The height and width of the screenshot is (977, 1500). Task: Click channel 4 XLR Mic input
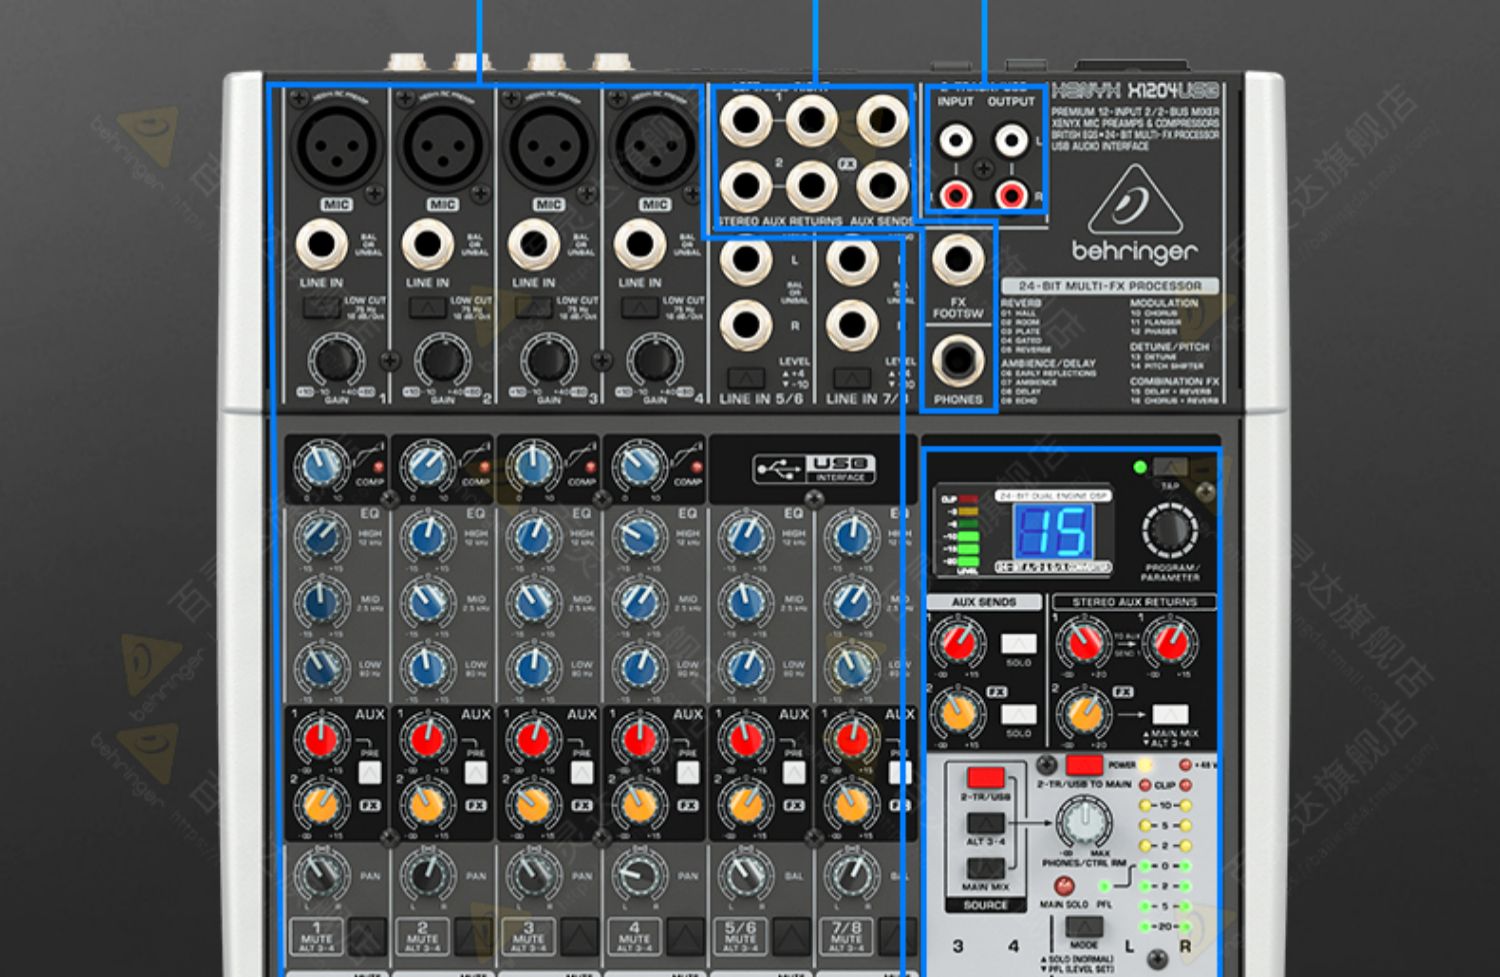pyautogui.click(x=655, y=146)
